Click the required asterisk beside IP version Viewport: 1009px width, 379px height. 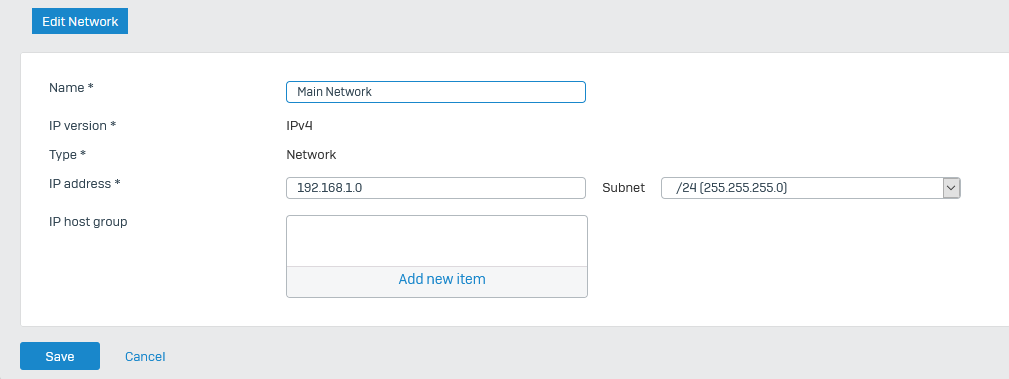click(113, 125)
